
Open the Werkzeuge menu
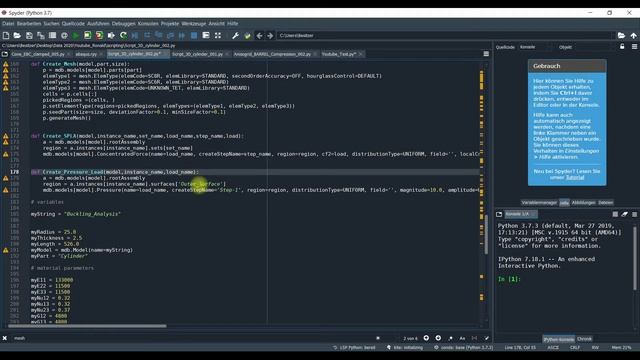click(x=193, y=24)
